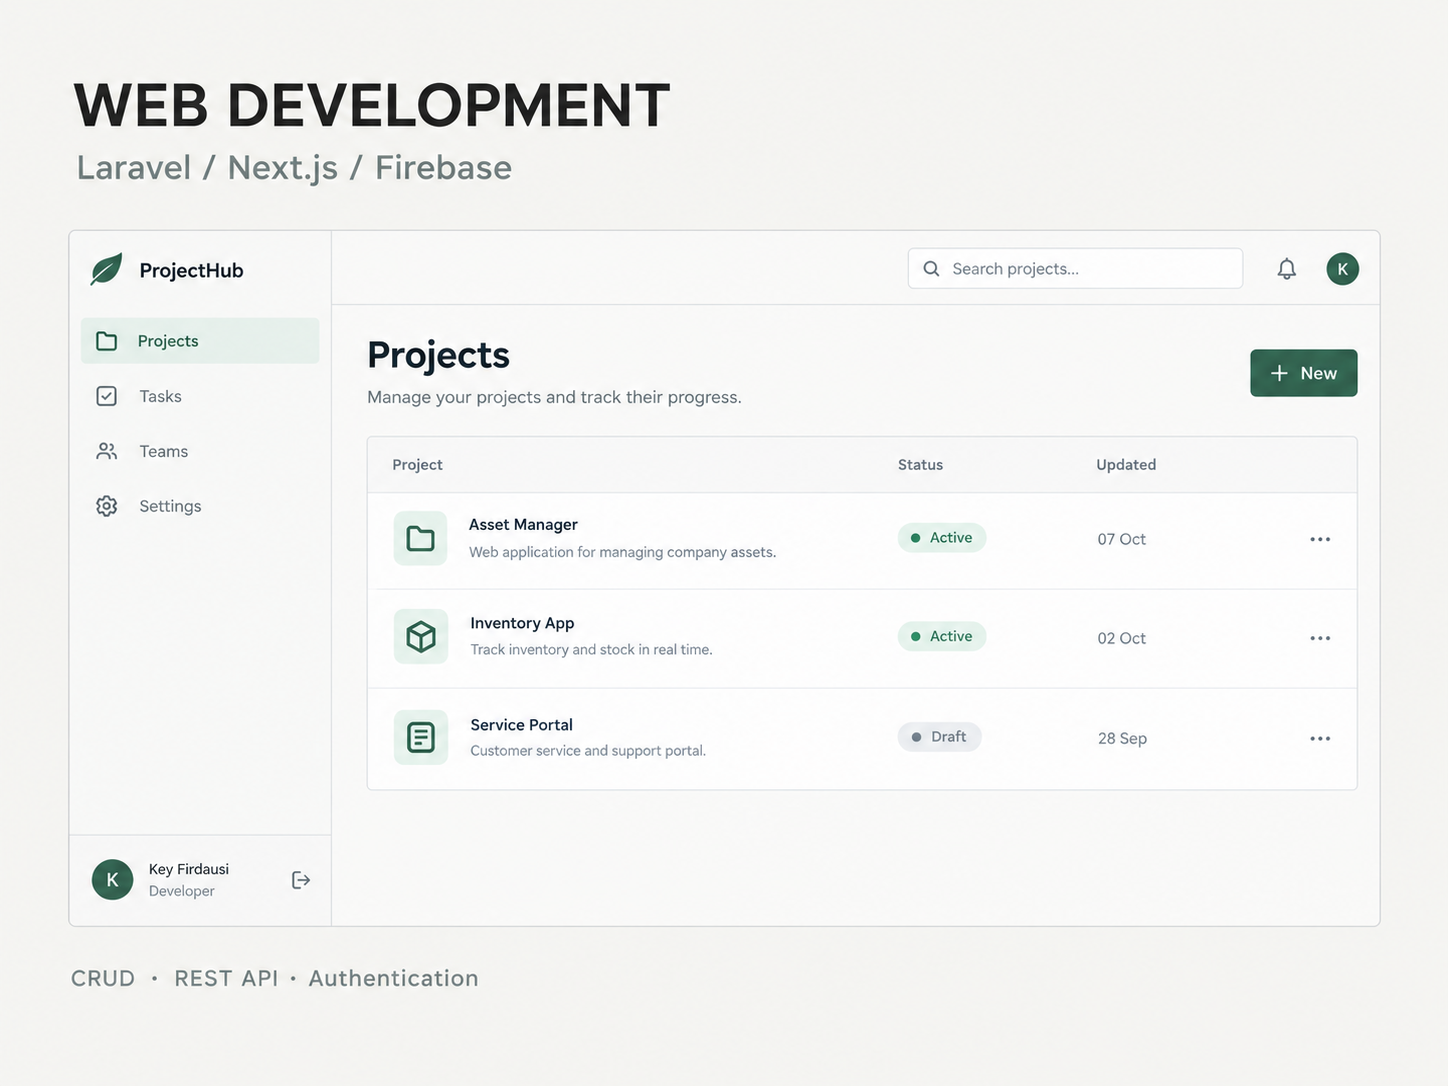The height and width of the screenshot is (1086, 1448).
Task: Click the Updated column header
Action: 1126,465
